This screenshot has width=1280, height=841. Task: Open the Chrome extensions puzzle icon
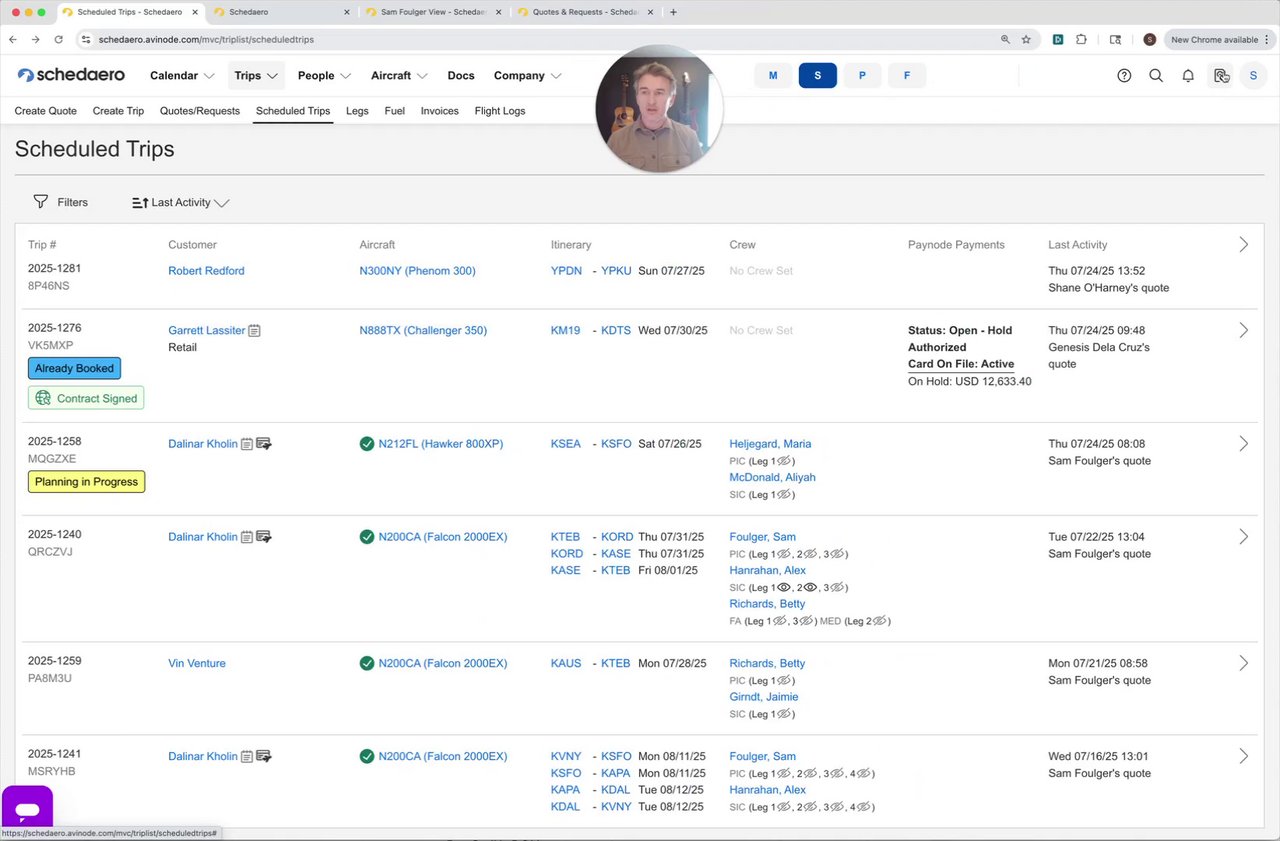pyautogui.click(x=1081, y=40)
